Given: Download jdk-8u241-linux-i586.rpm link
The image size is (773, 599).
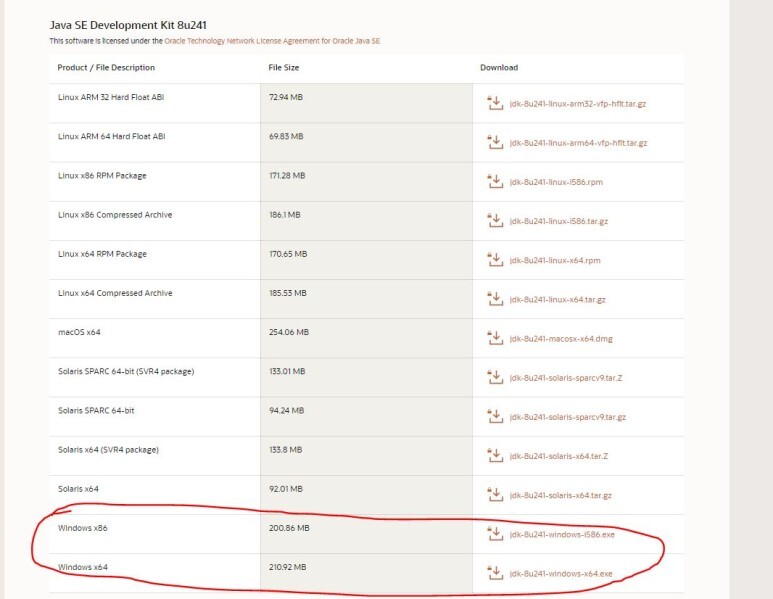Looking at the screenshot, I should click(556, 182).
